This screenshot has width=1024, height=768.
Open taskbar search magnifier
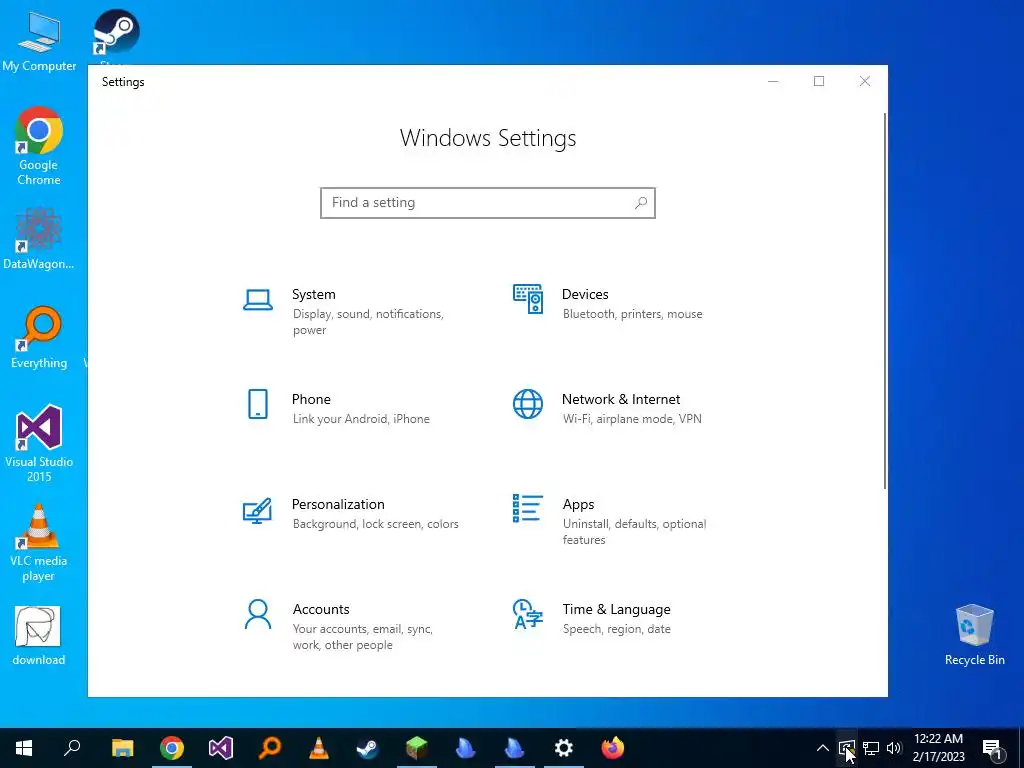coord(72,748)
